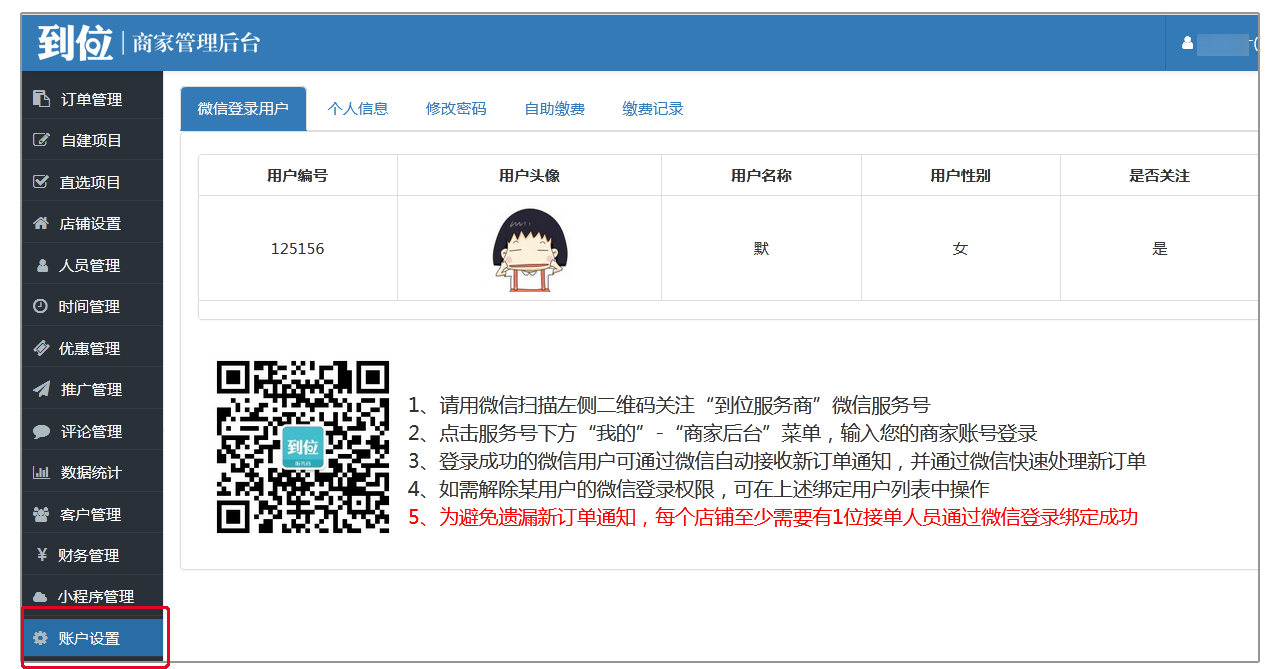Screen dimensions: 1274x669
Task: Click the 直选项目 checkmark icon
Action: (x=41, y=182)
